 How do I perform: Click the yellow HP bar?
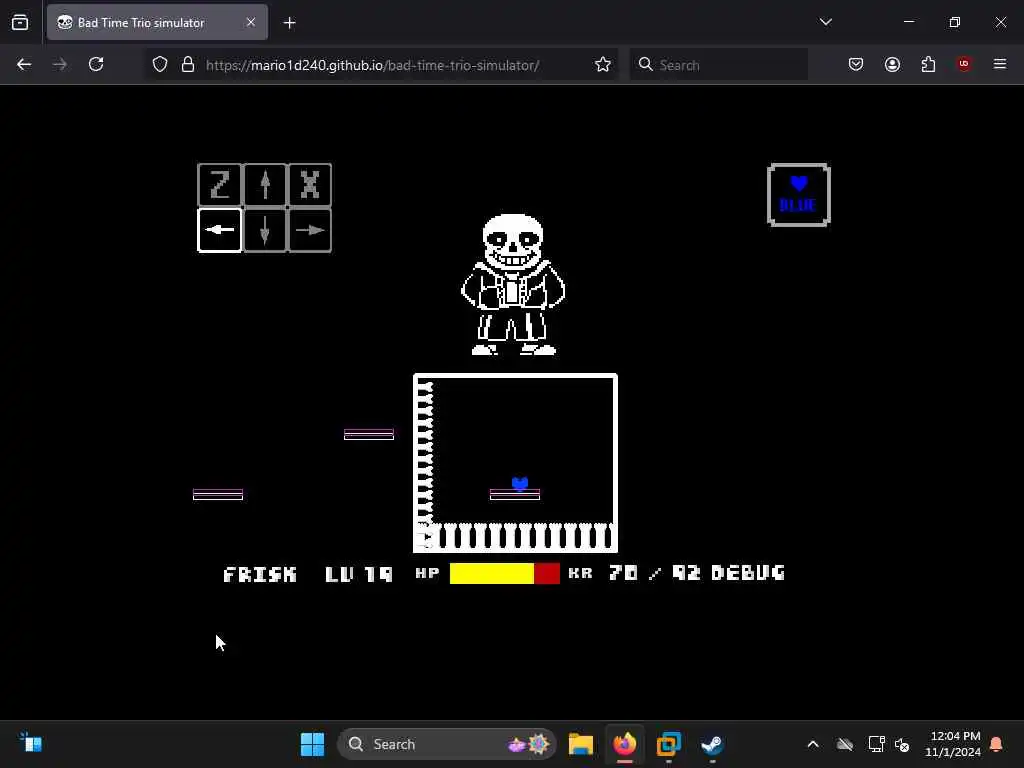(x=492, y=573)
